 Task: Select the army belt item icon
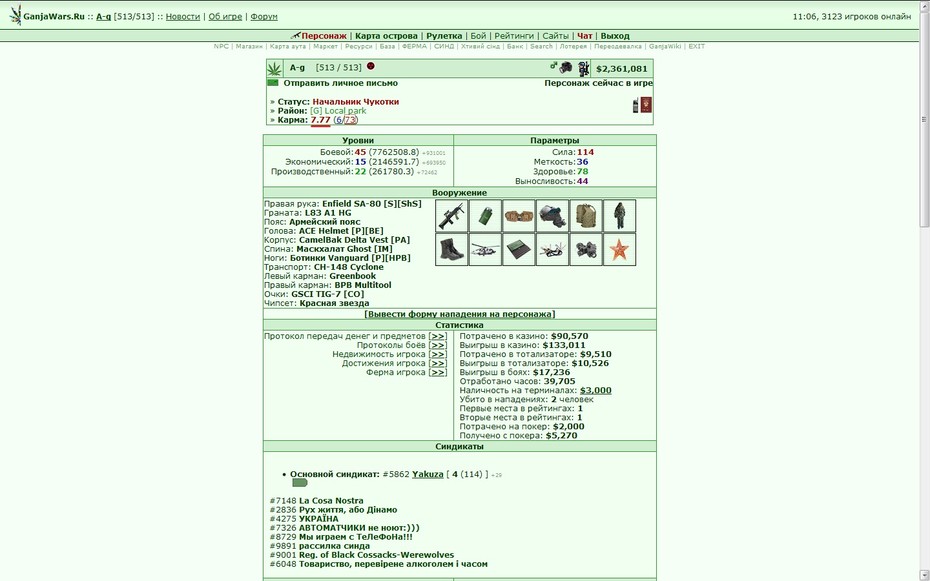(x=519, y=216)
